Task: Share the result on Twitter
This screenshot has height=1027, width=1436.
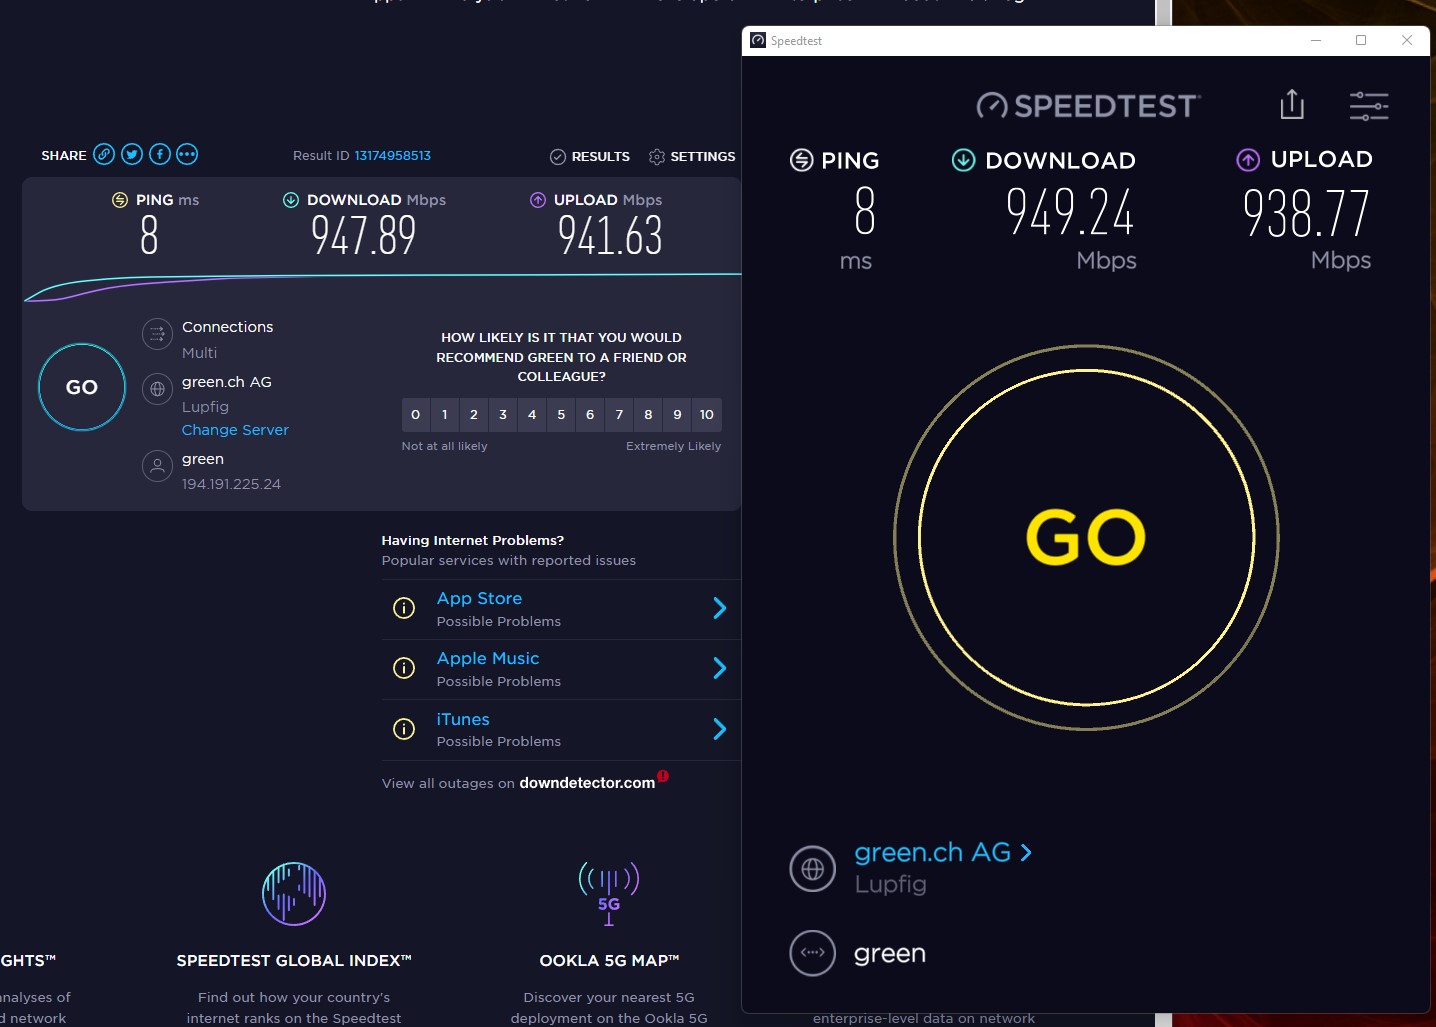Action: (132, 154)
